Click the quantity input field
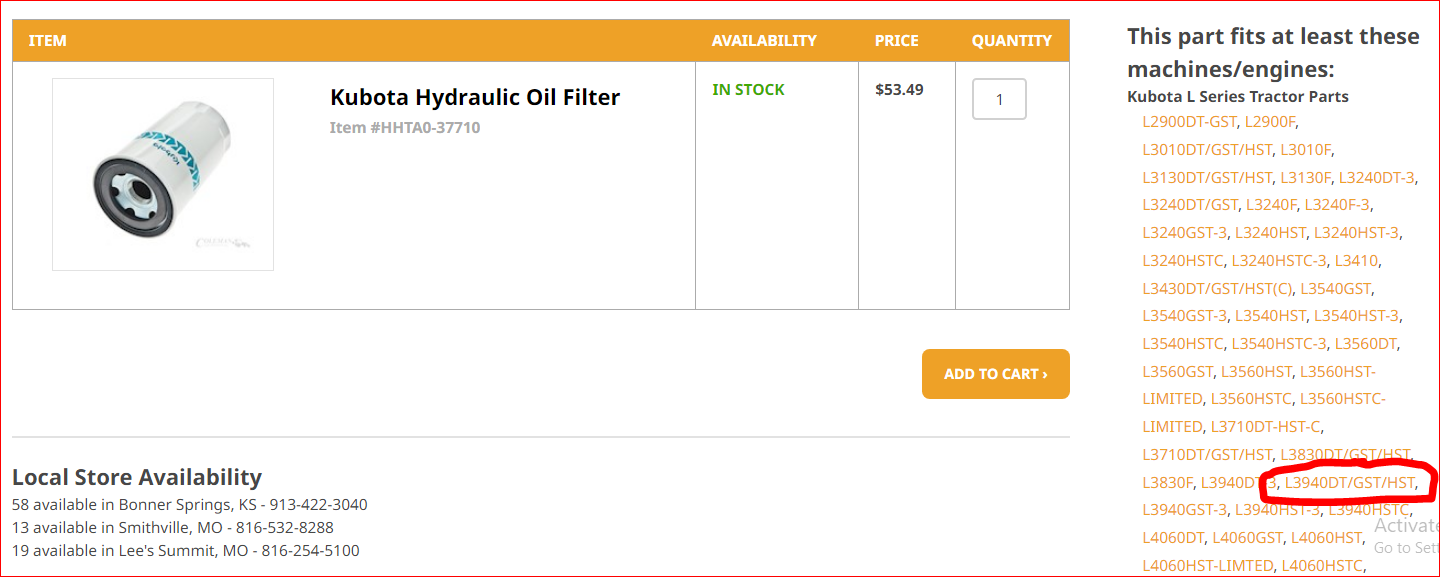Image resolution: width=1440 pixels, height=577 pixels. (999, 100)
